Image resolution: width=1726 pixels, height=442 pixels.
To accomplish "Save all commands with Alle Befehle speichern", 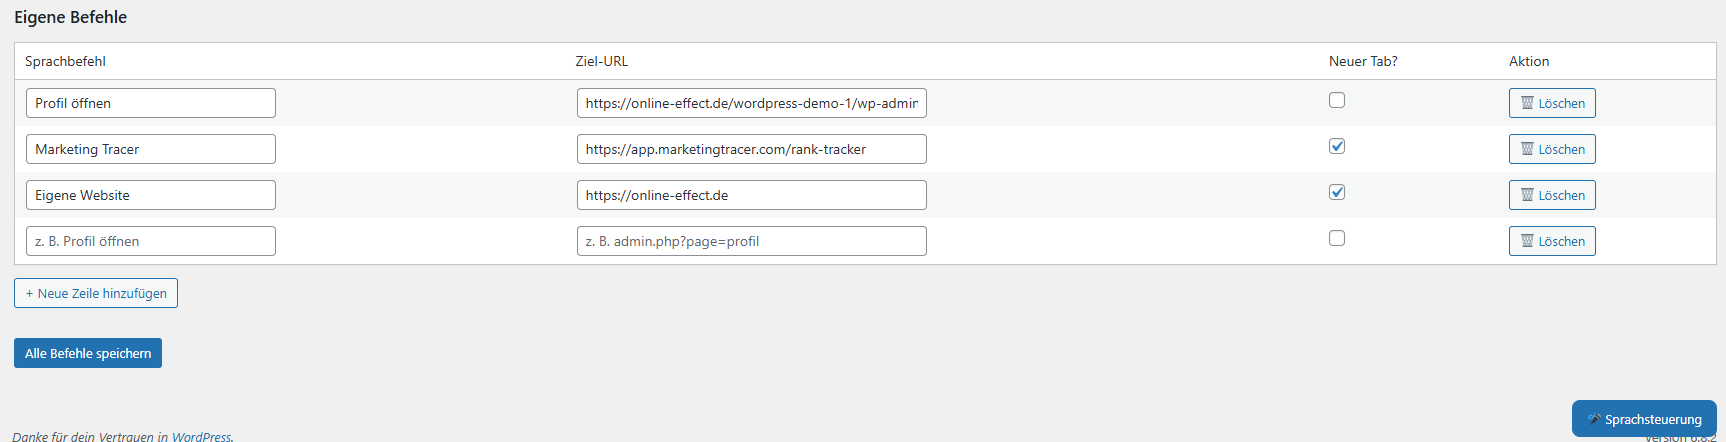I will [x=88, y=353].
